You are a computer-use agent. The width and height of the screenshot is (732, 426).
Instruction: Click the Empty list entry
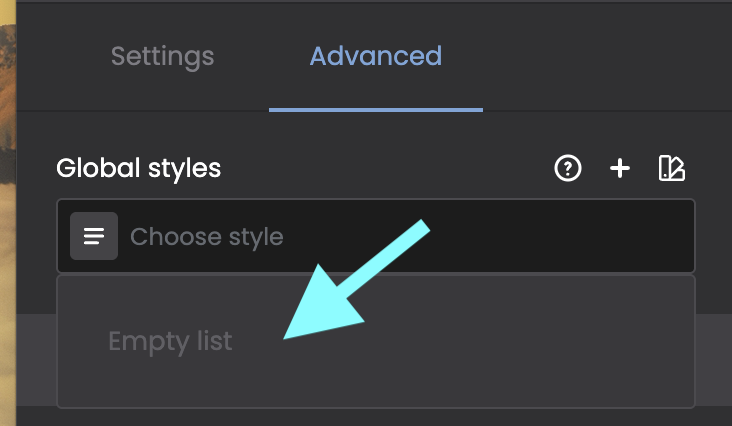tap(170, 342)
